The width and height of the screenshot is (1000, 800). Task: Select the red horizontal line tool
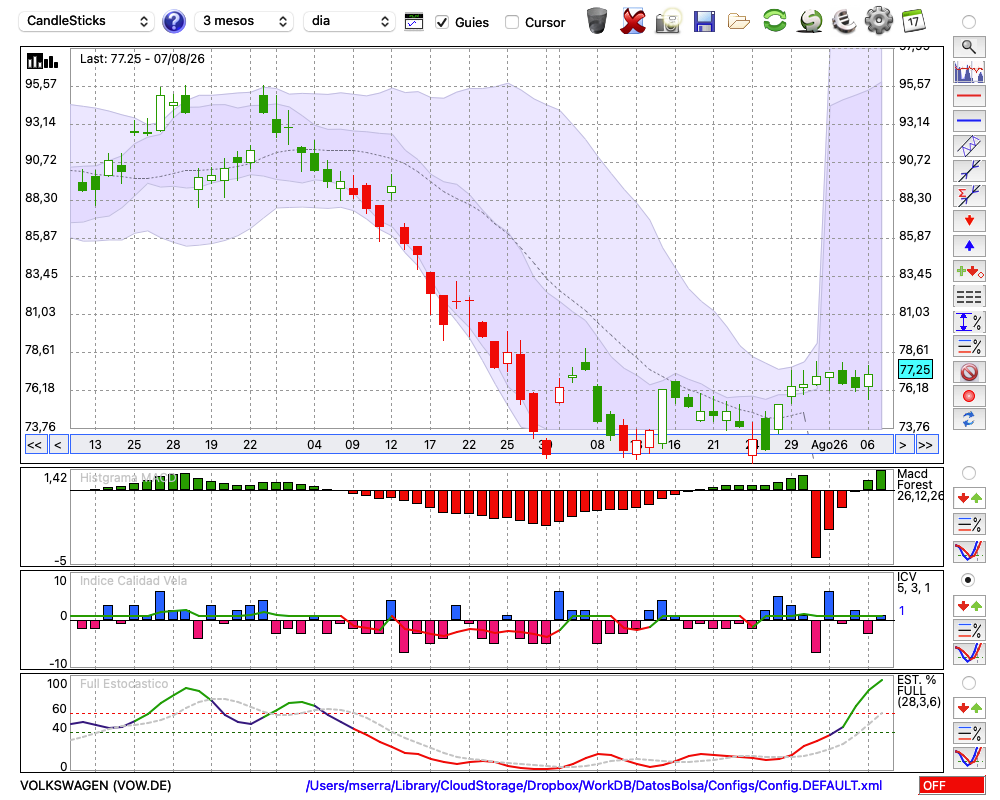coord(969,96)
